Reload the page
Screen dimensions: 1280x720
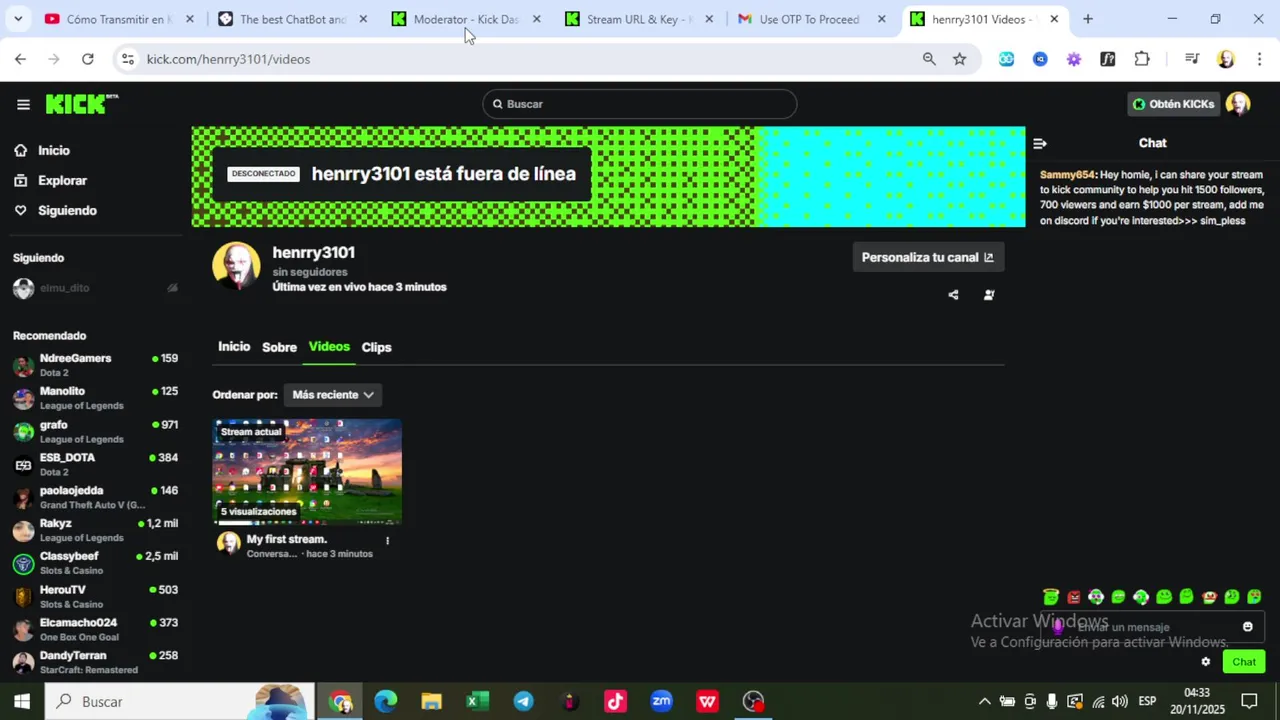(88, 59)
